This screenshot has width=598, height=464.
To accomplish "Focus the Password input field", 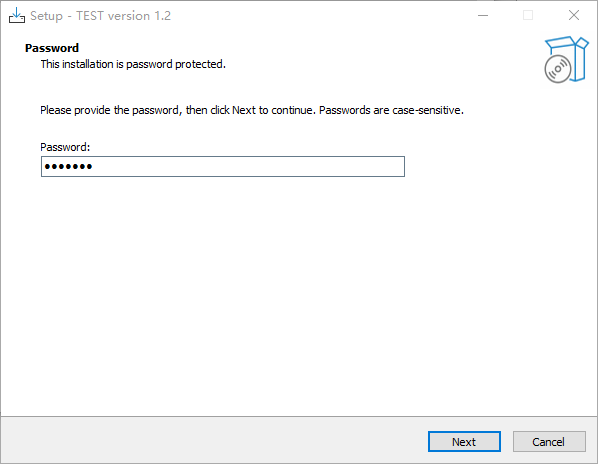I will click(223, 166).
